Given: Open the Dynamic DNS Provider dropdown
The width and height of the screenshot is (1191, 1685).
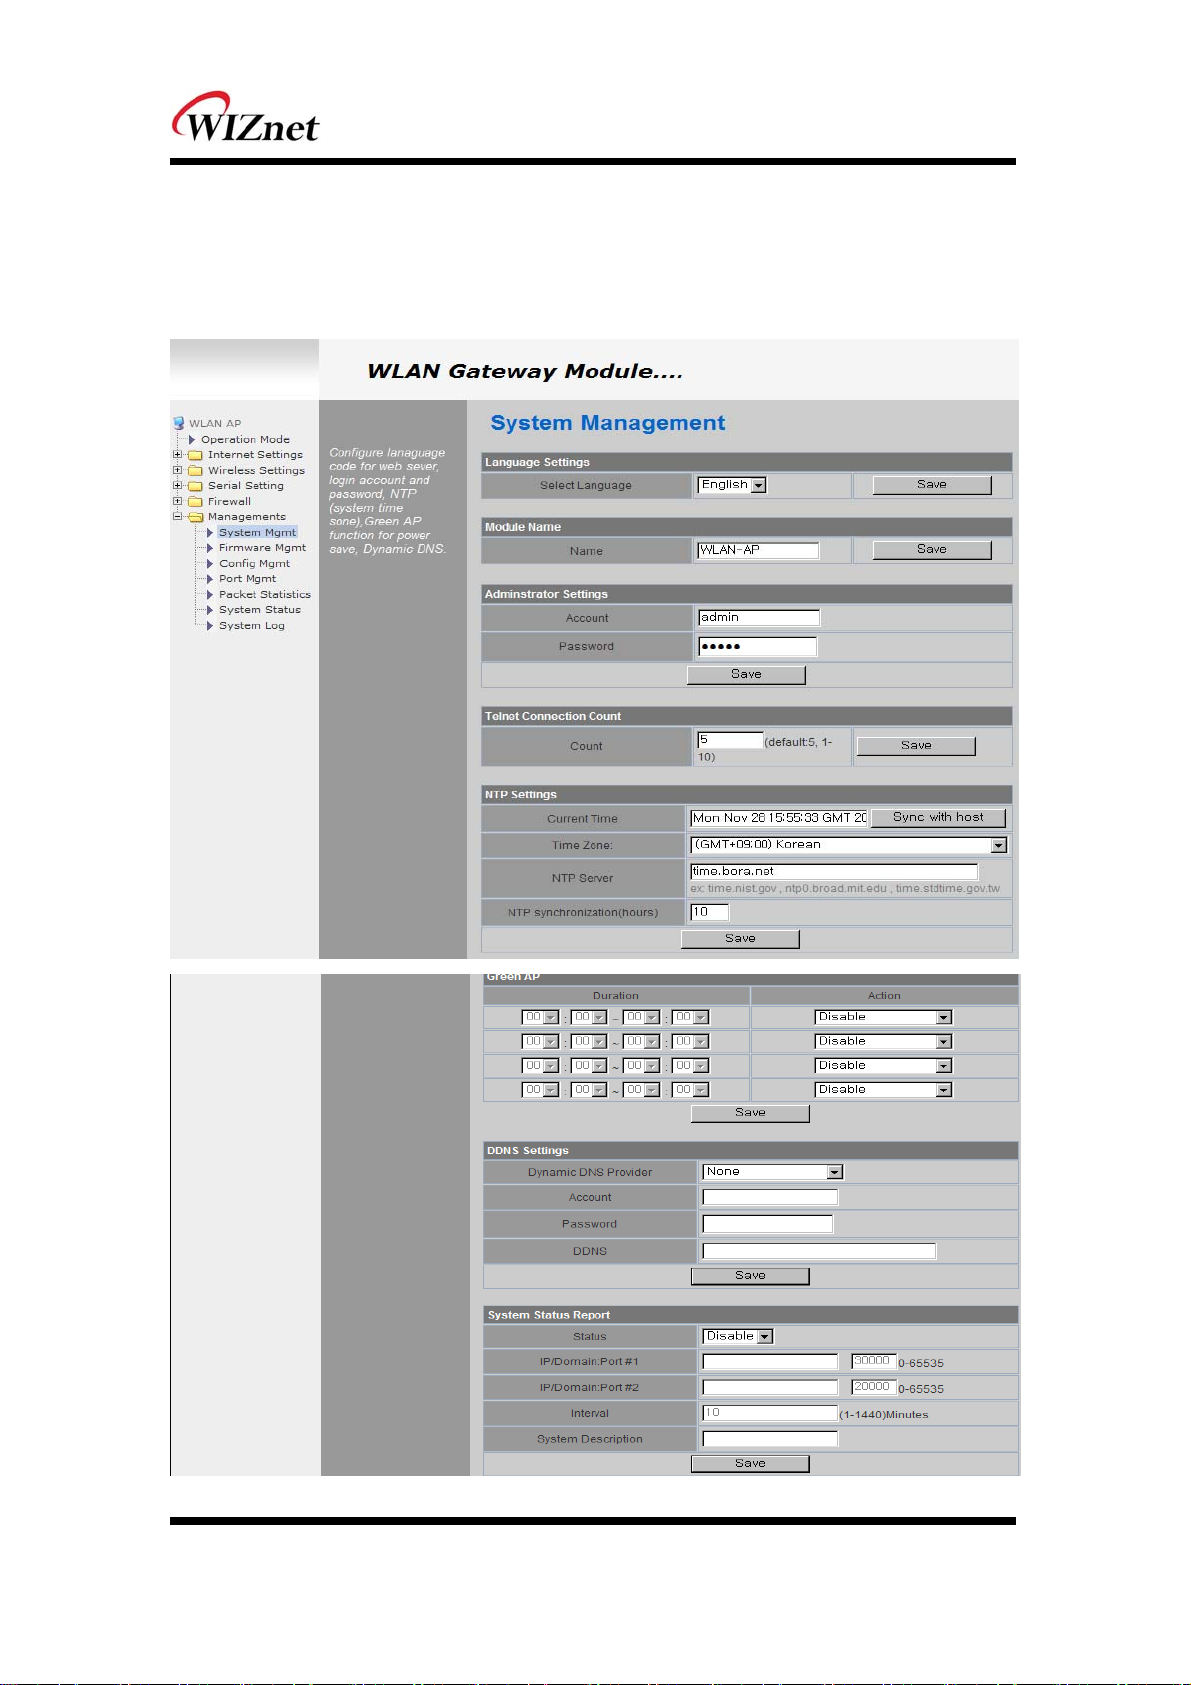Looking at the screenshot, I should (773, 1172).
